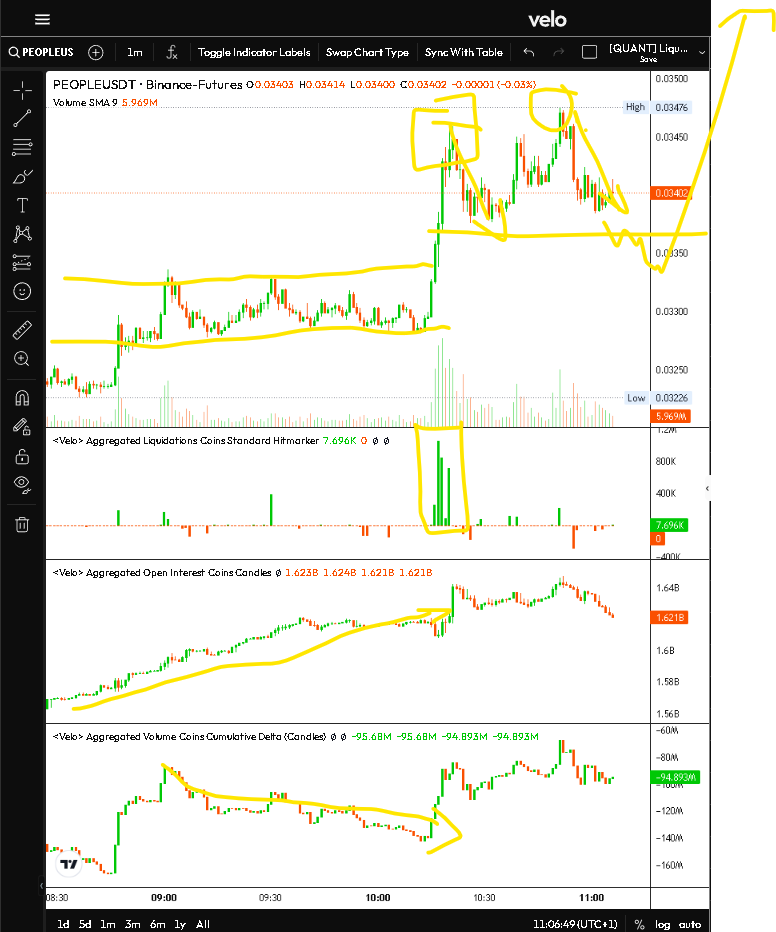
Task: Click the PEOPLEUSDT Binance-Futures chart title
Action: 147,85
